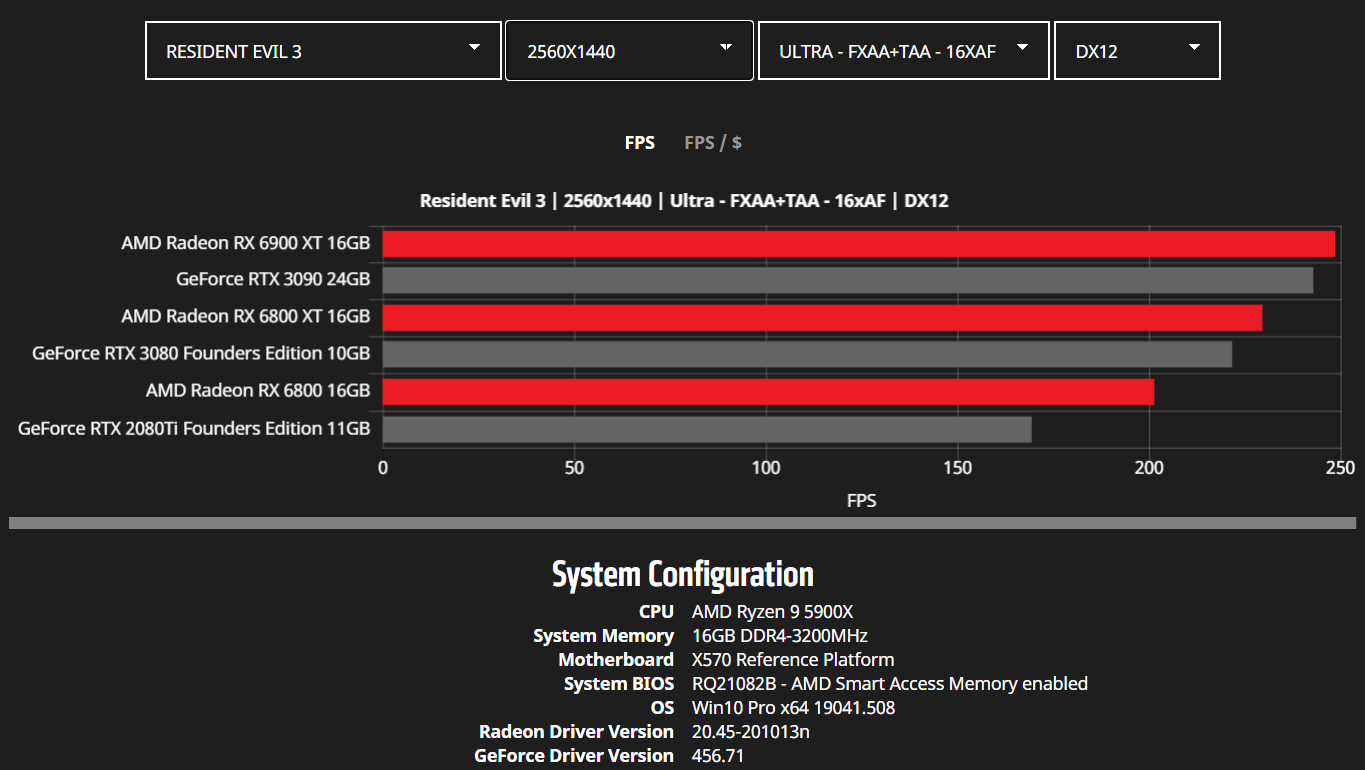Select the AMD Radeon RX 6900 XT 16GB label
This screenshot has width=1365, height=770.
tap(246, 243)
